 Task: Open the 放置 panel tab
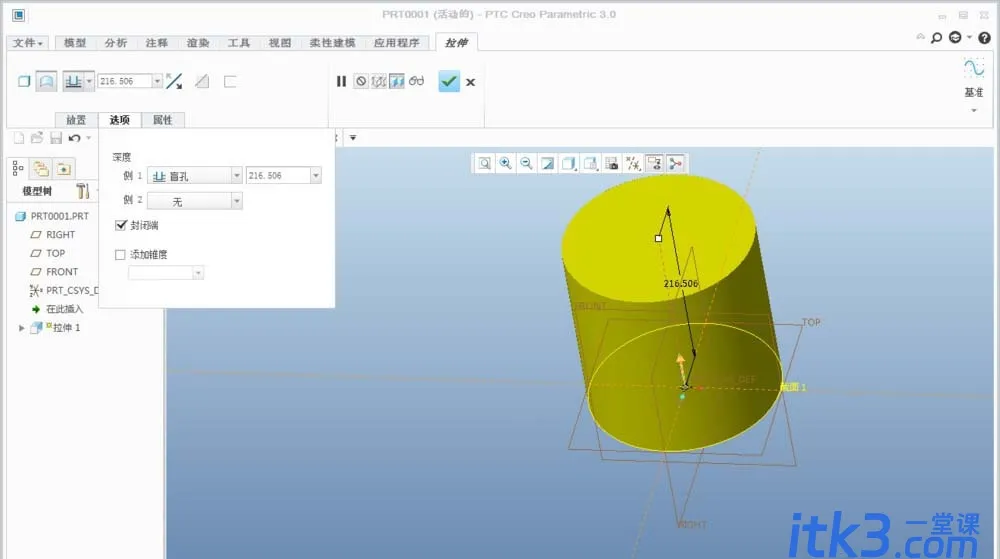[x=76, y=120]
